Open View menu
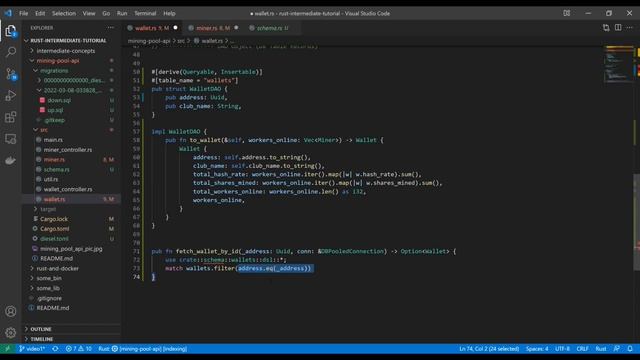Screen dimensions: 640x360 pyautogui.click(x=89, y=13)
